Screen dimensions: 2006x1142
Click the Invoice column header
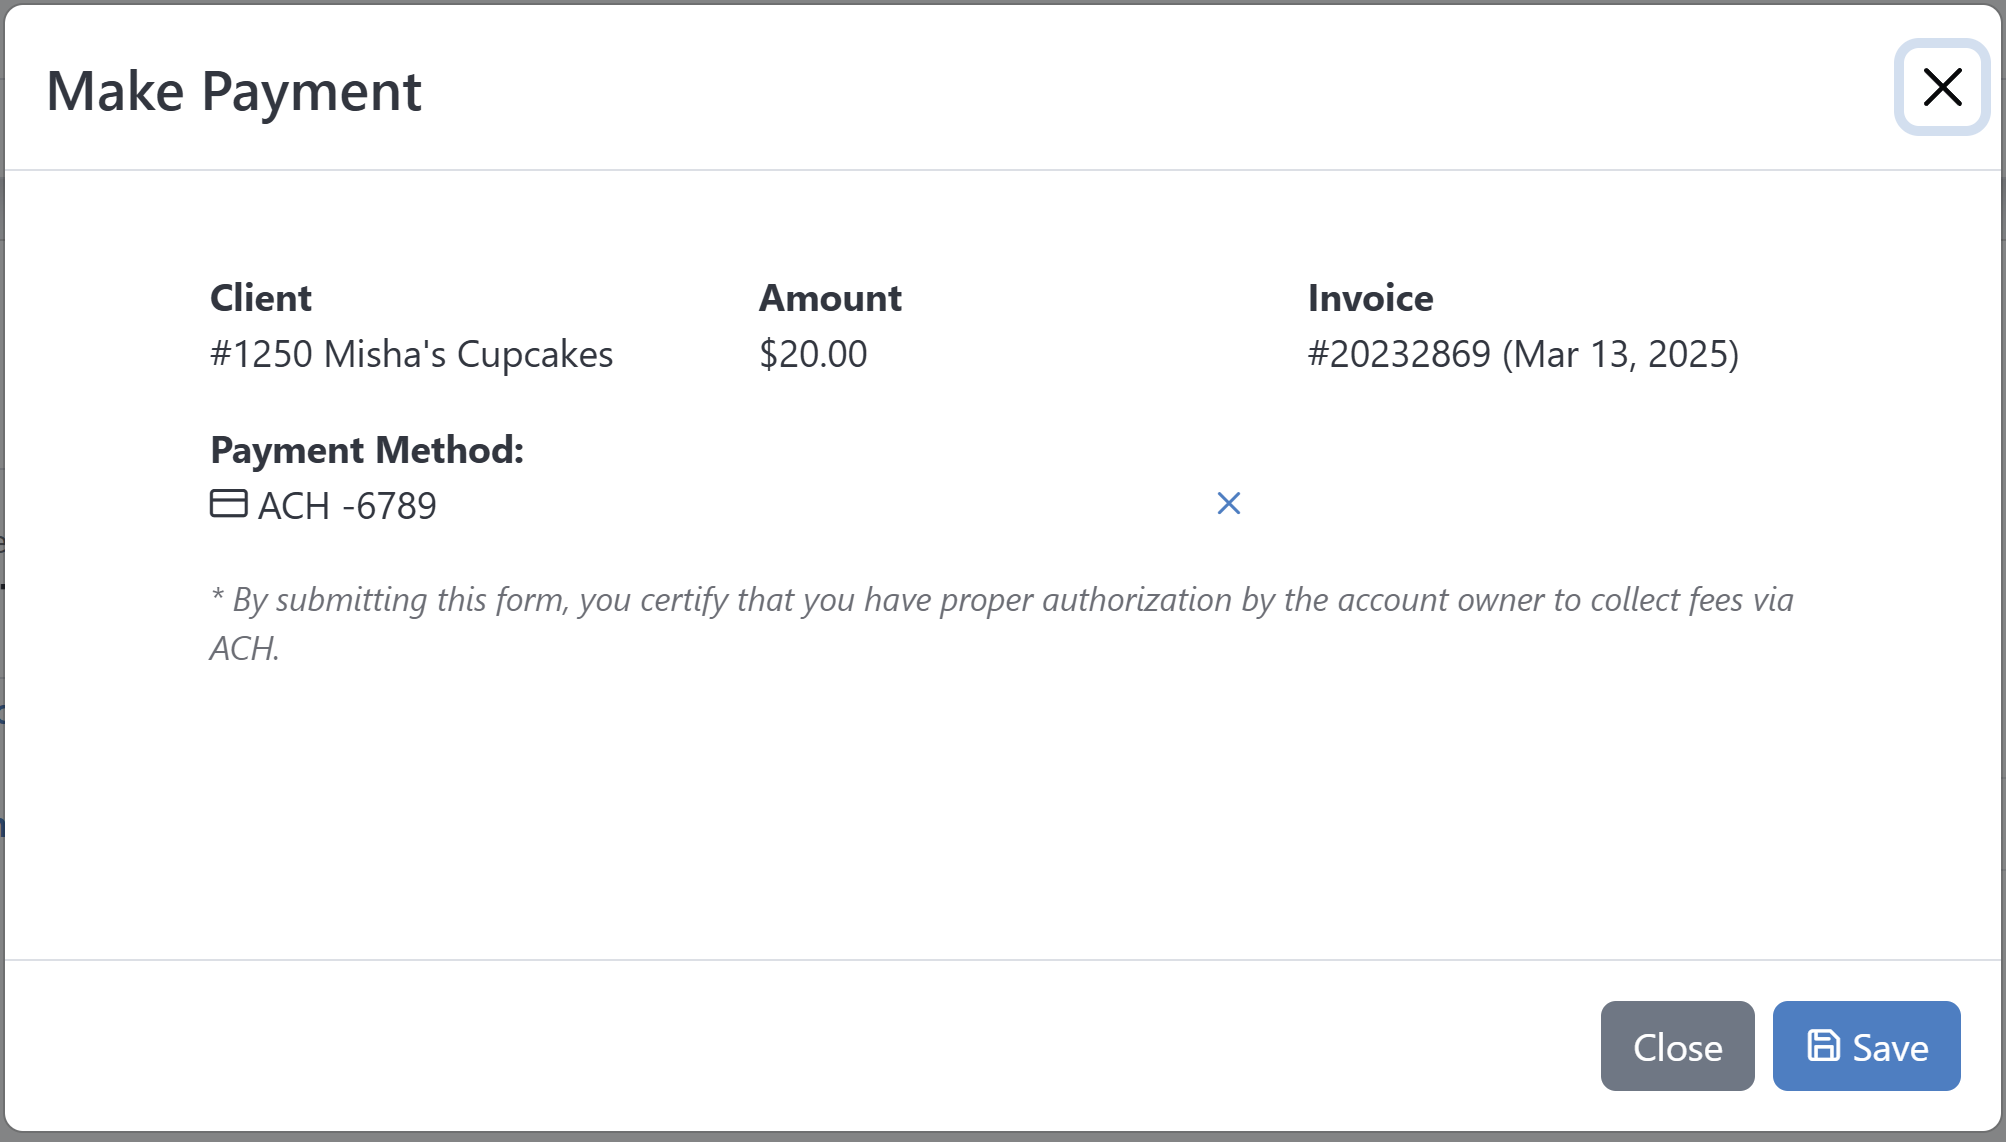click(1370, 297)
